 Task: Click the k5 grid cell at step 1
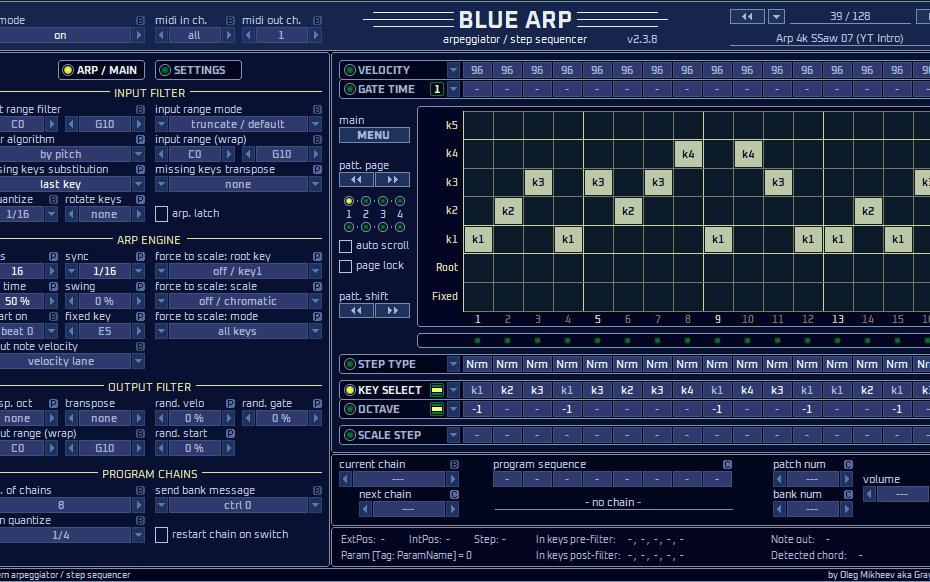(478, 126)
